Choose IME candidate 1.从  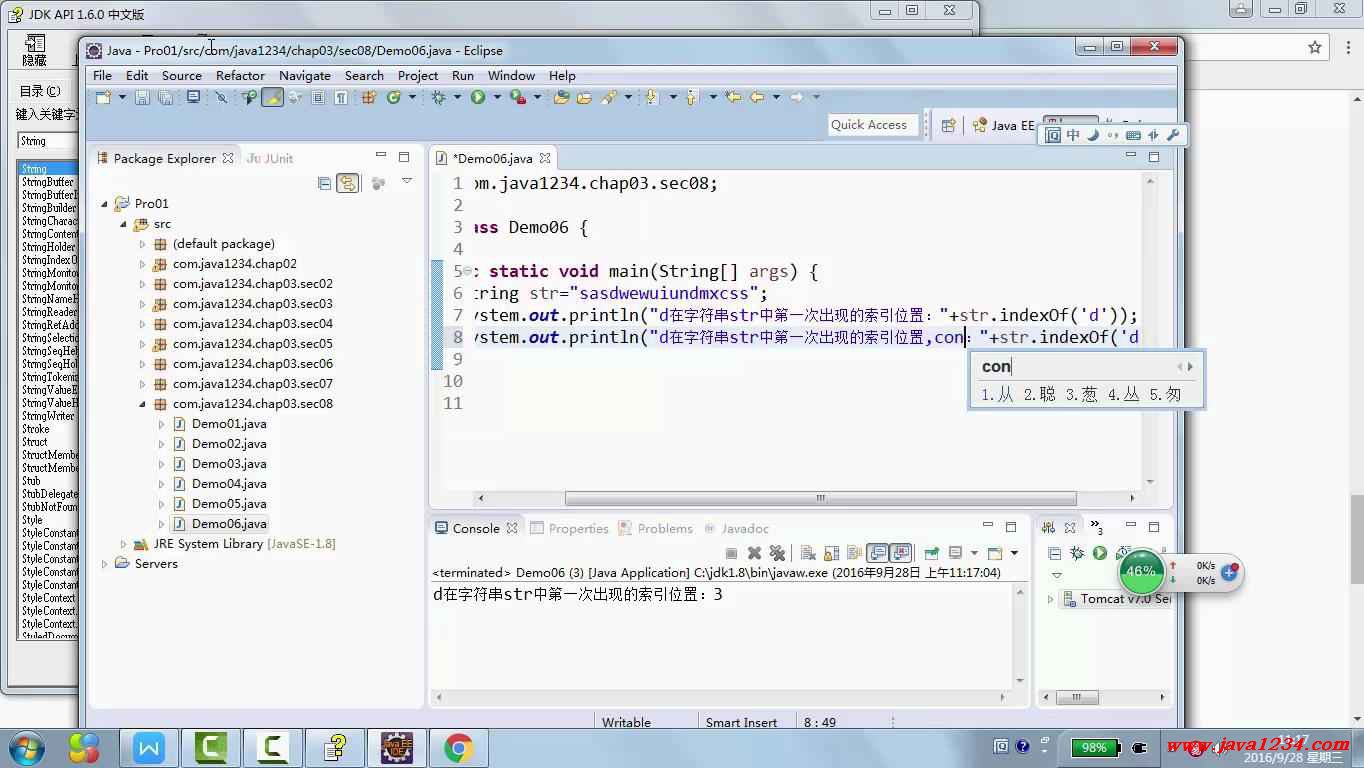(x=997, y=395)
